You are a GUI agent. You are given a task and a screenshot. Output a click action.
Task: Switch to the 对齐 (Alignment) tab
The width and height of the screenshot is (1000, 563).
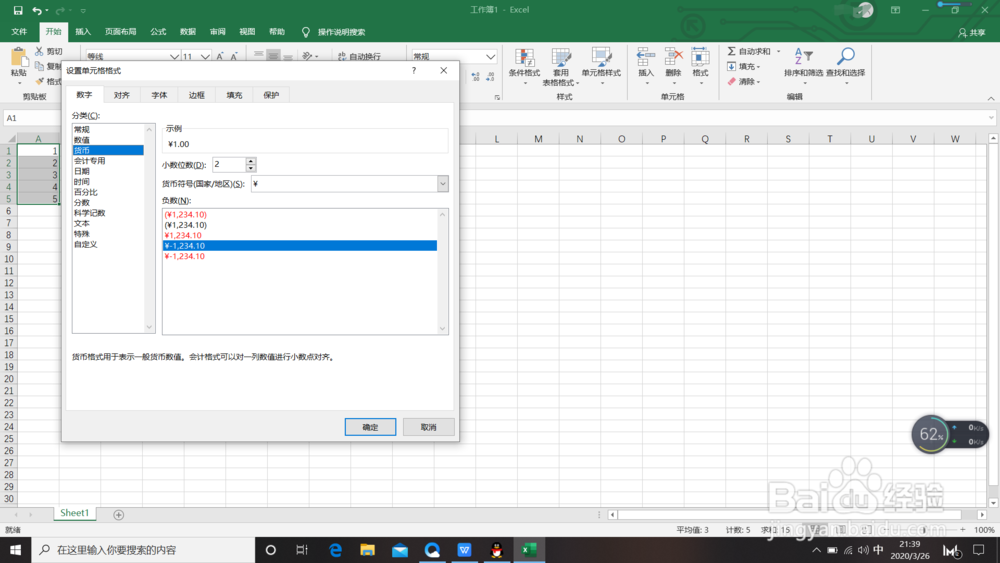[121, 95]
